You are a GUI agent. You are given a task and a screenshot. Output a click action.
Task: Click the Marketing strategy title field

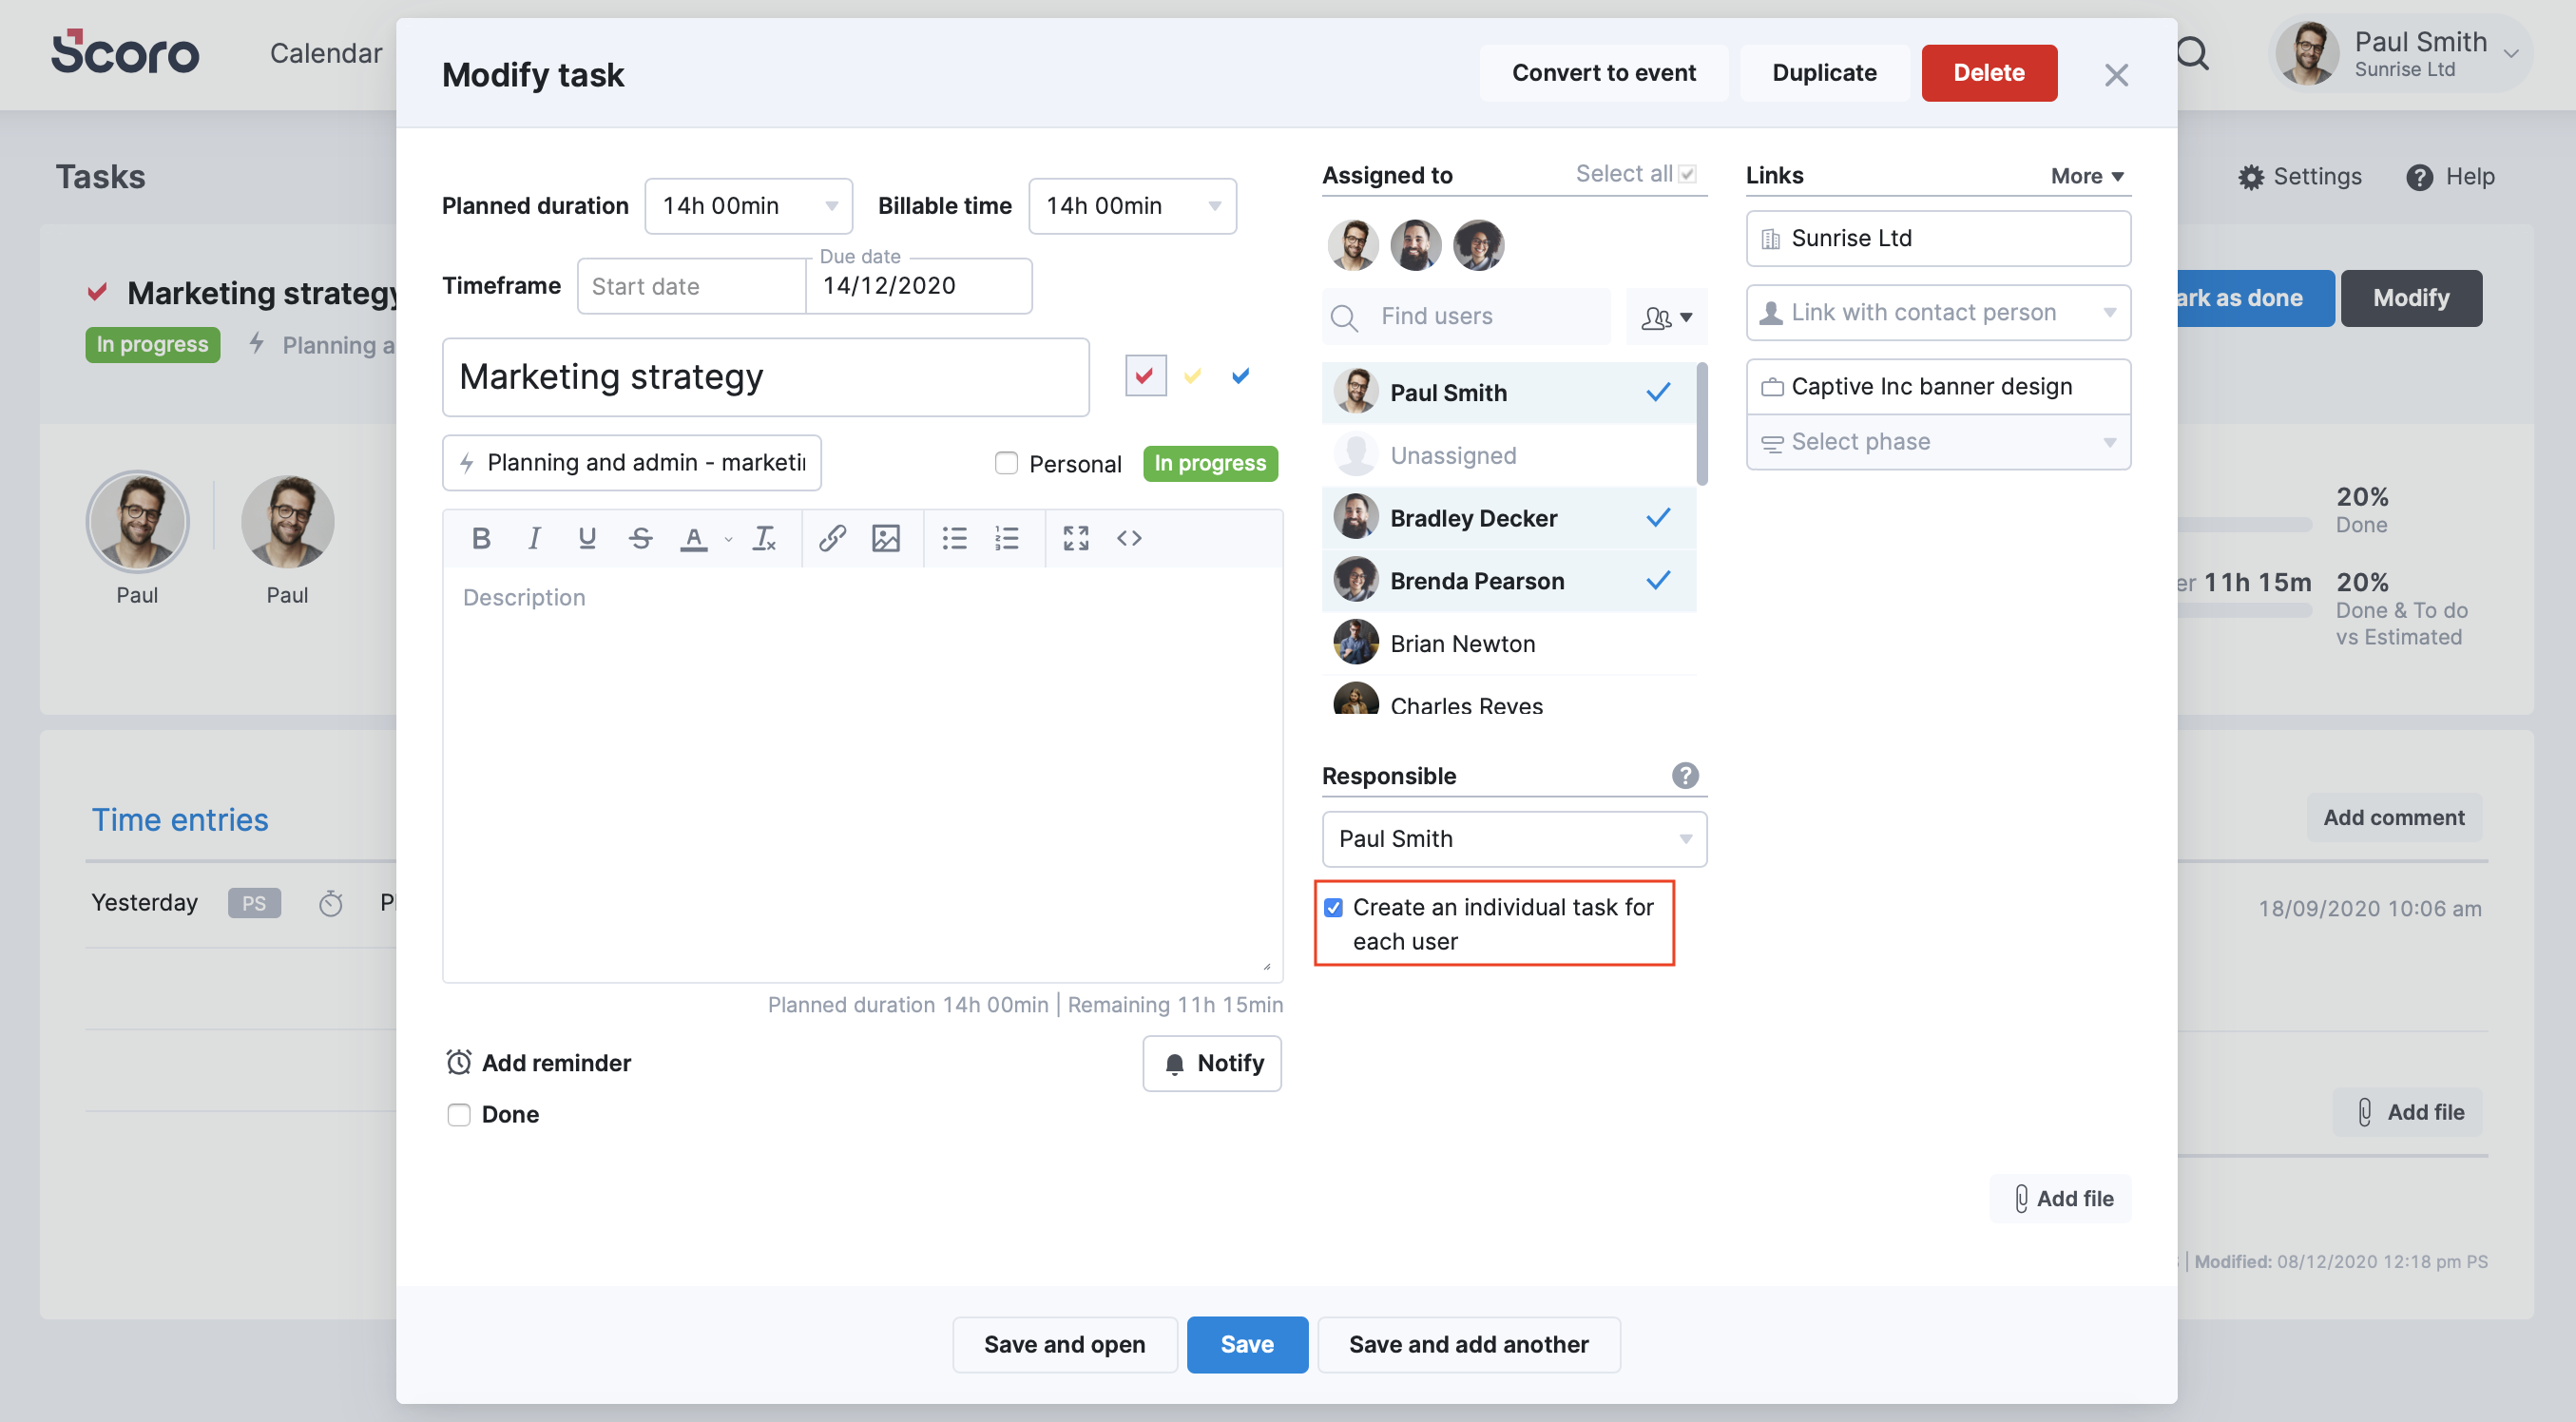[x=765, y=377]
